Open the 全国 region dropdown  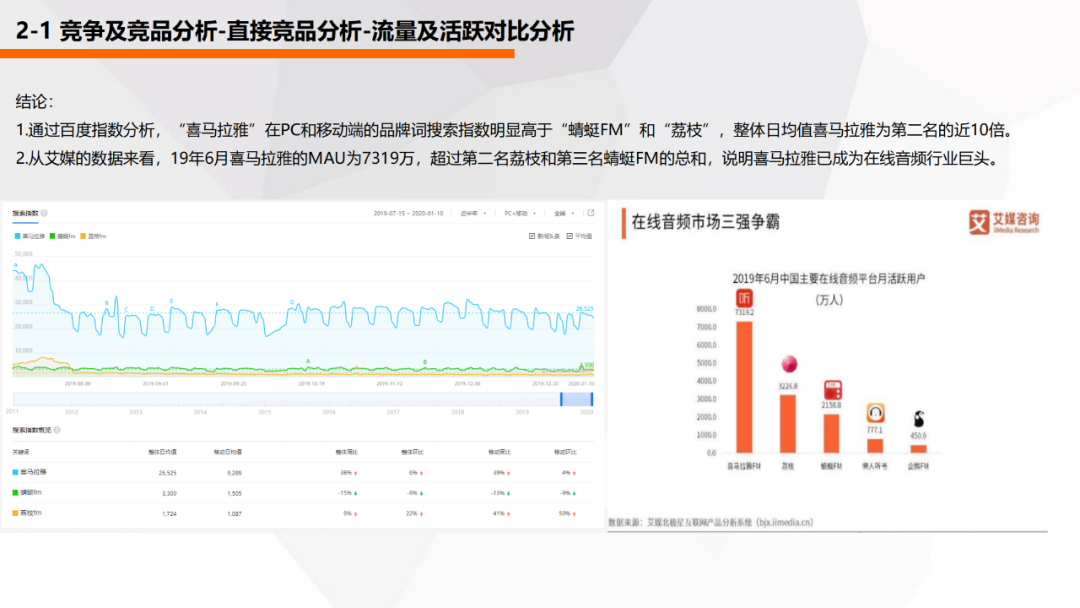point(564,213)
